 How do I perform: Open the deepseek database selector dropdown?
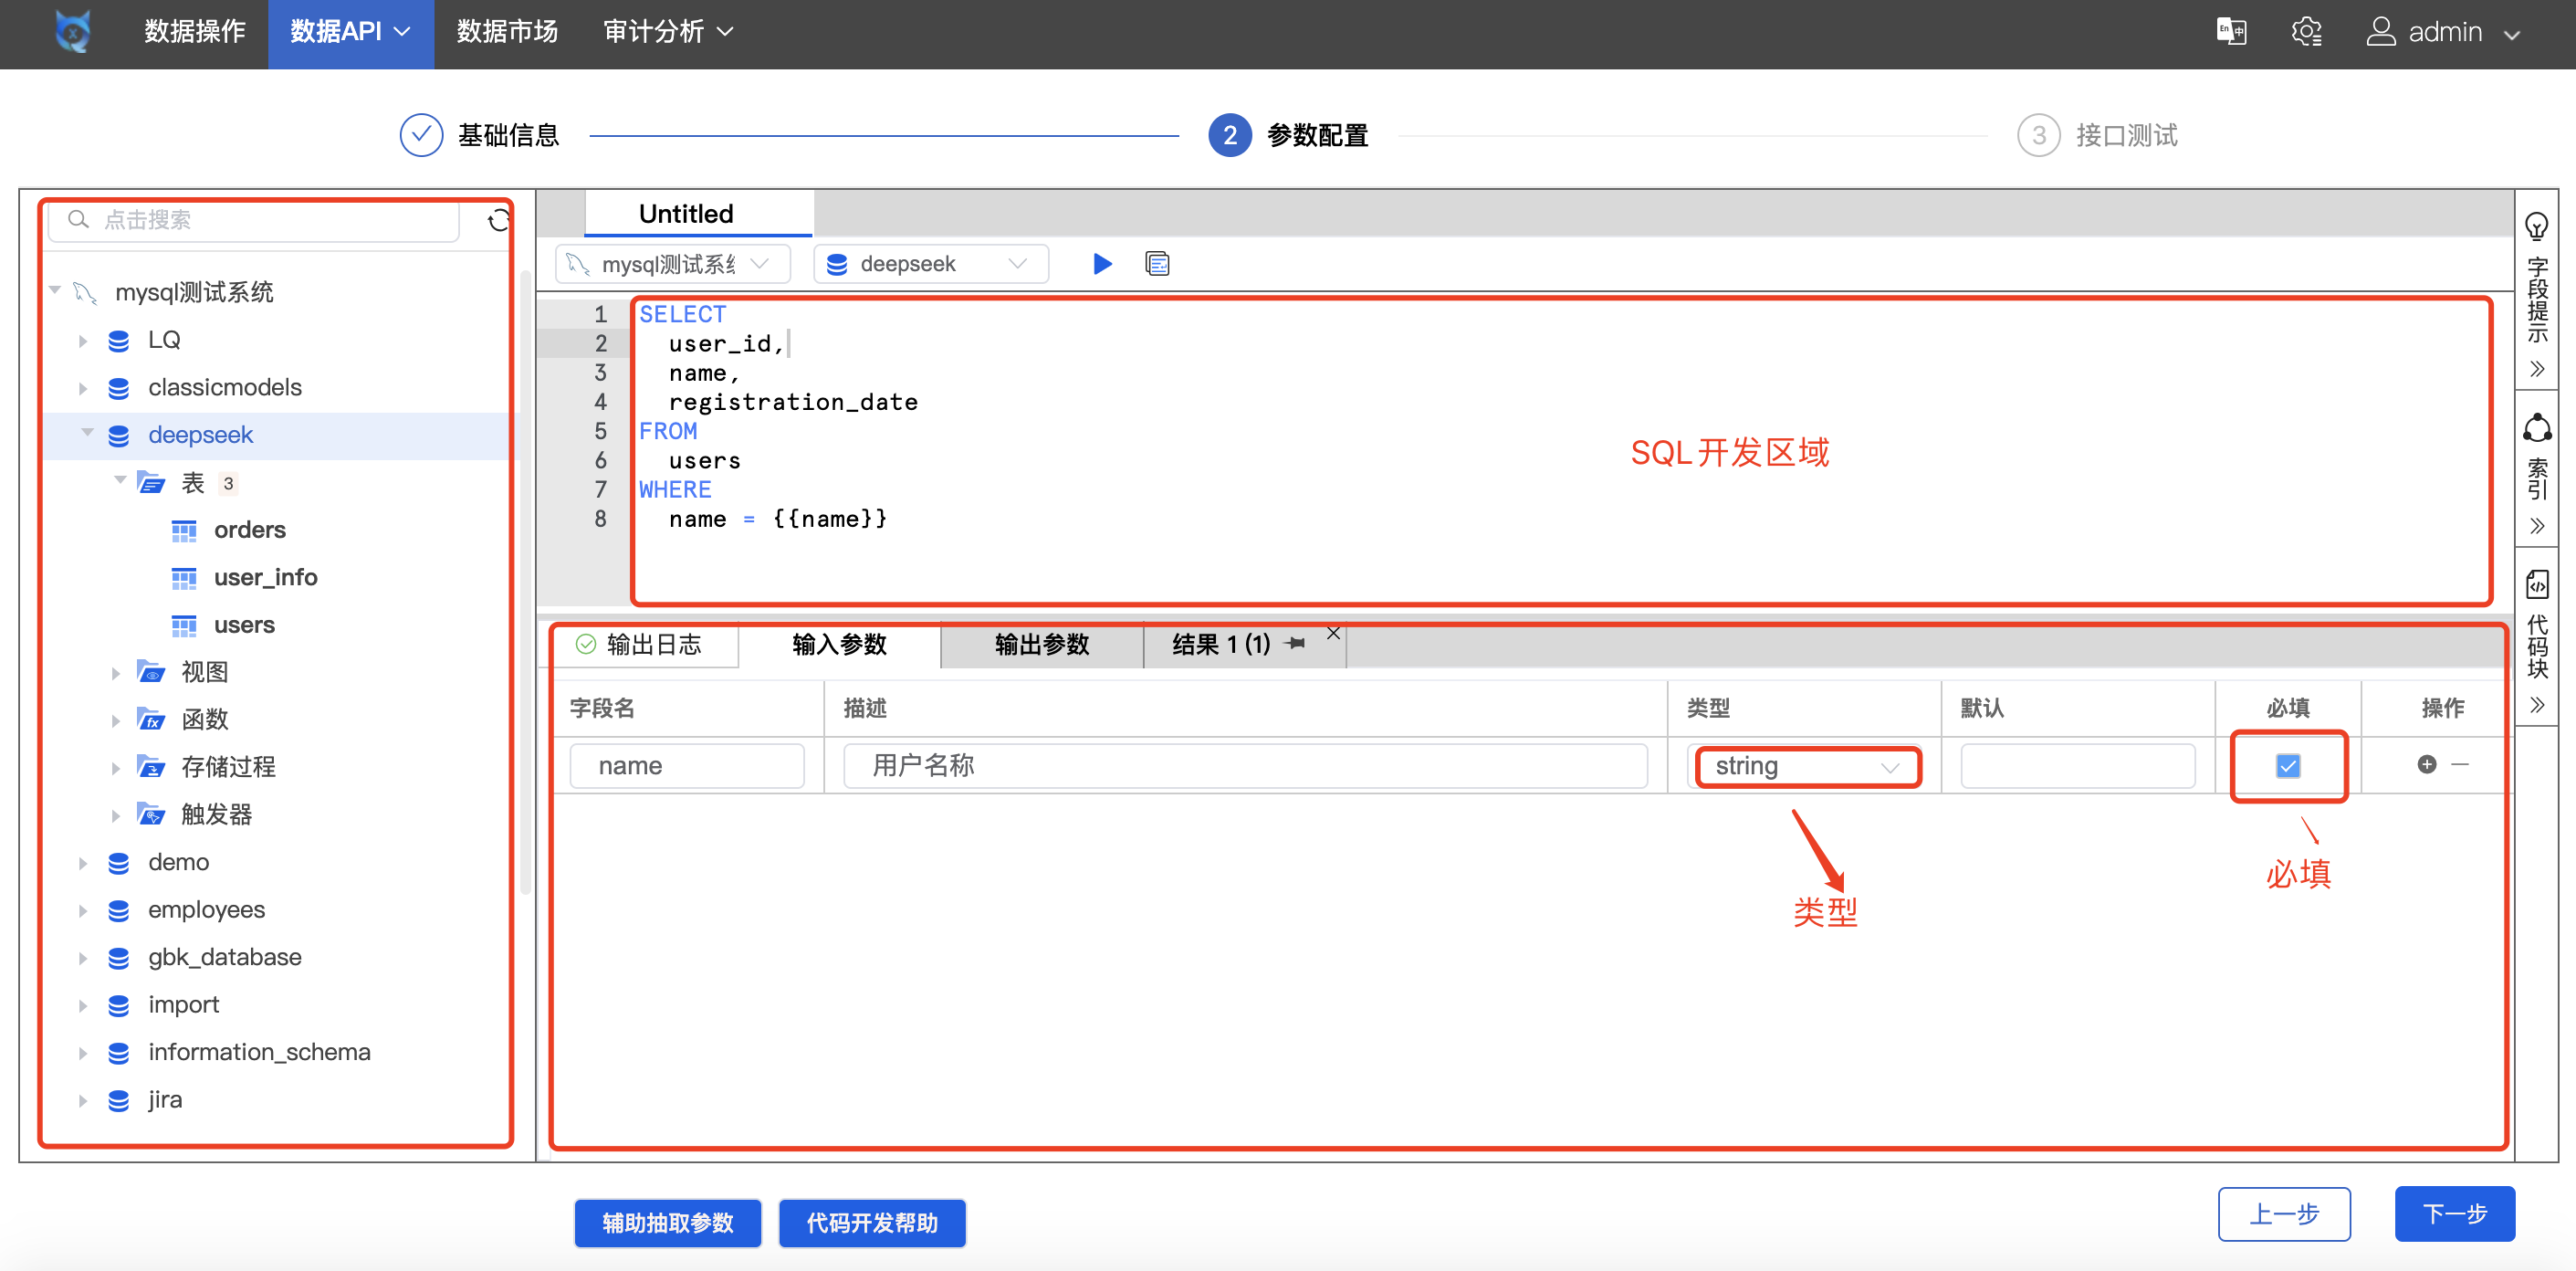(x=930, y=264)
